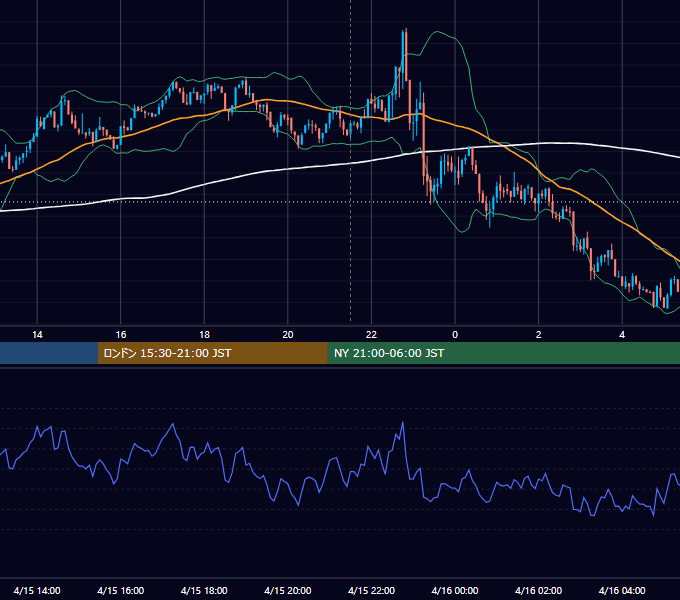The image size is (680, 600).
Task: Click the blue session band before London
Action: pos(49,353)
